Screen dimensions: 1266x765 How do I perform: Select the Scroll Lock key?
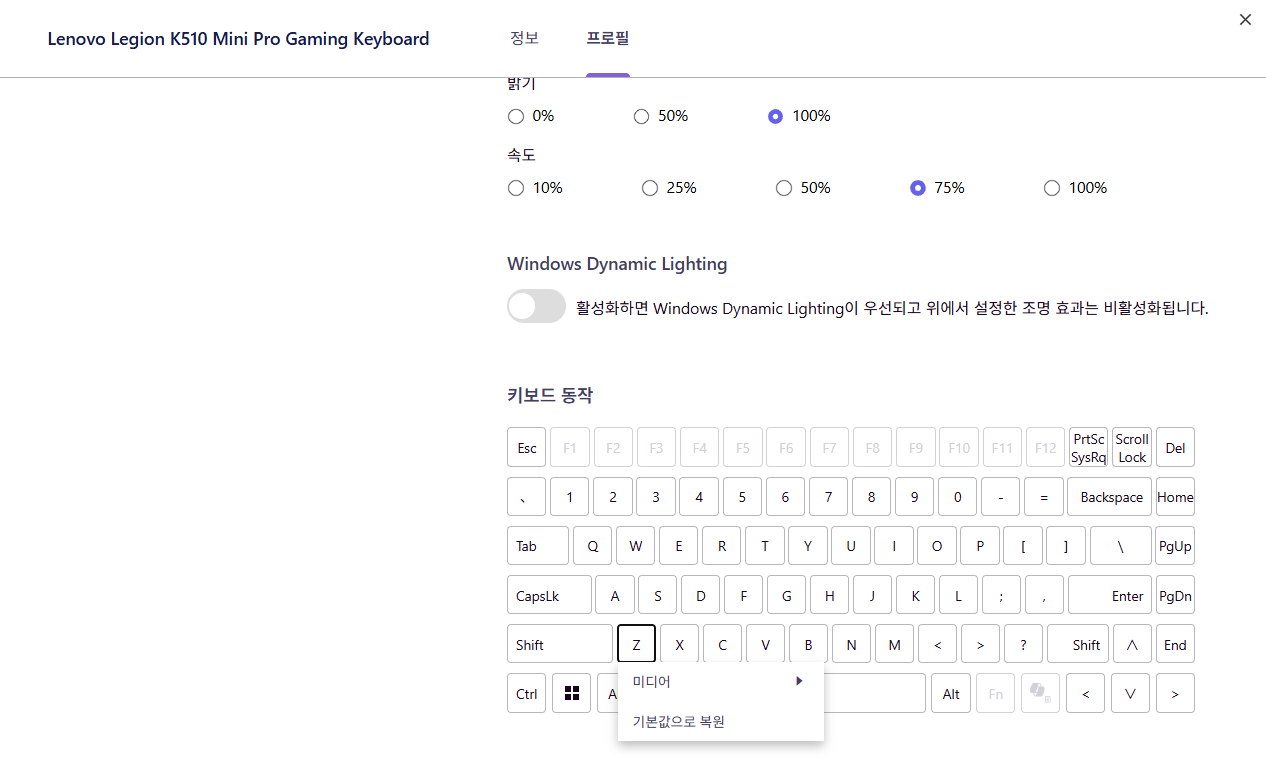coord(1132,447)
